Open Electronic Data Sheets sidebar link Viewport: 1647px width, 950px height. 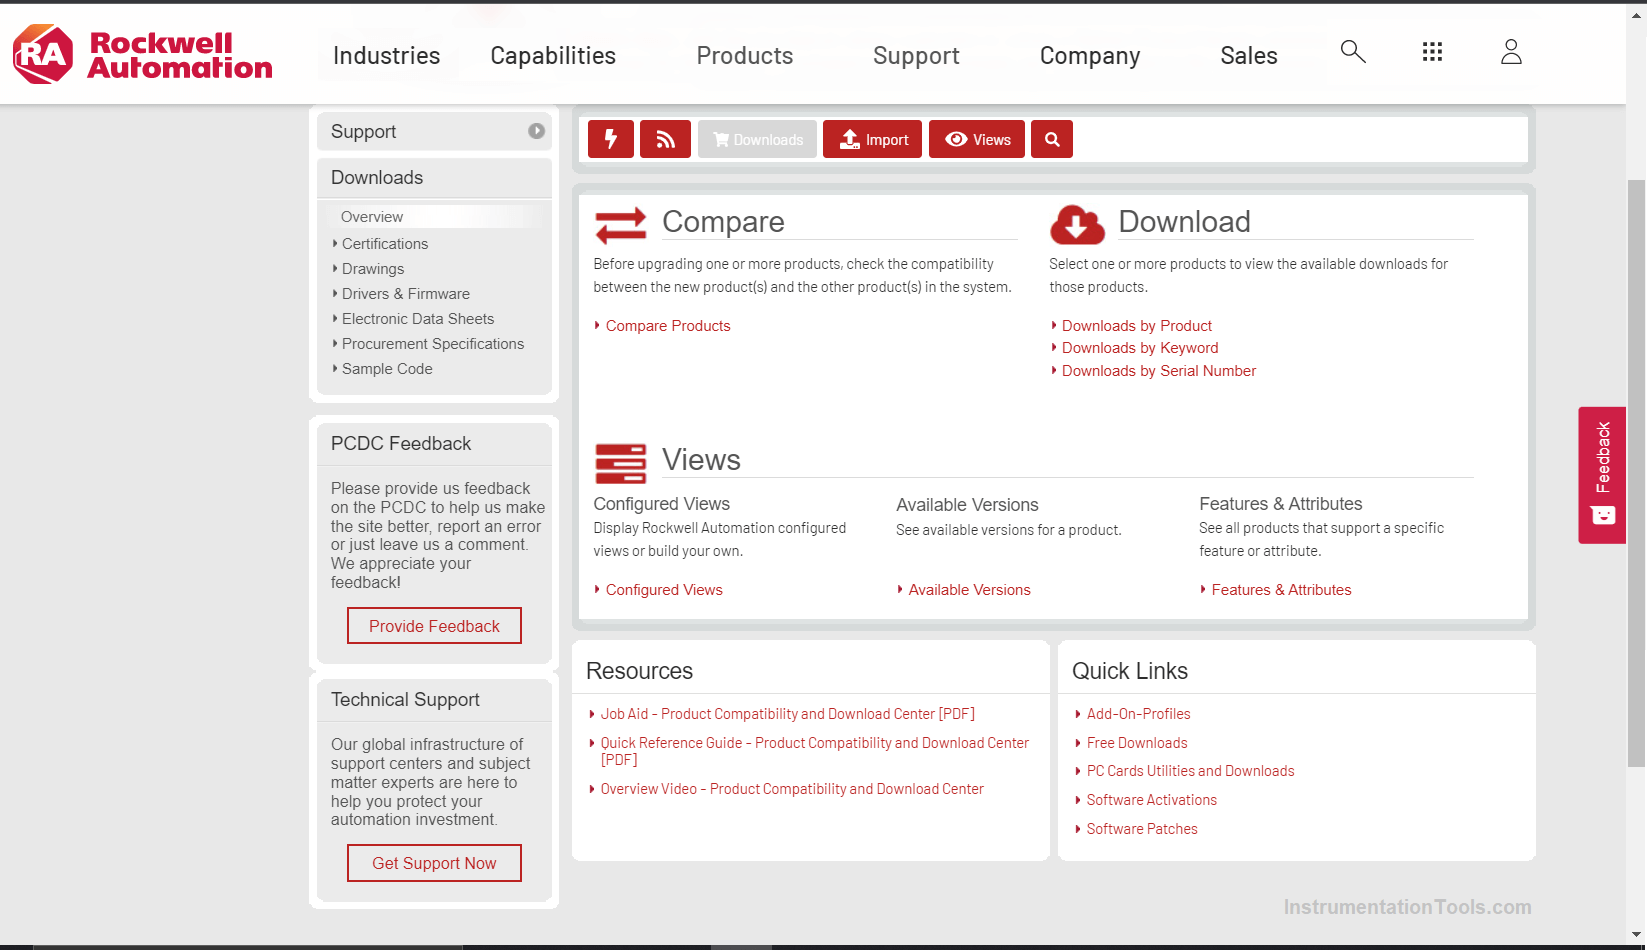coord(418,319)
